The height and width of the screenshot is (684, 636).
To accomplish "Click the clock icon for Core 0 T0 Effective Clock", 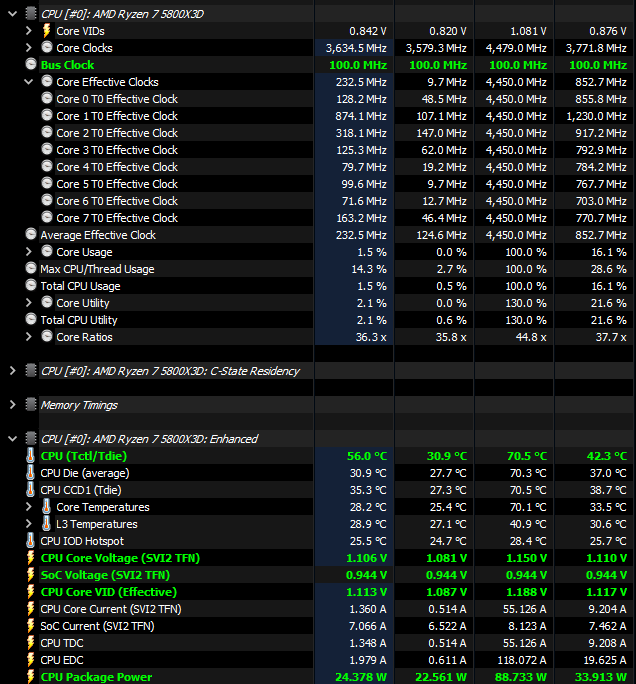I will tap(47, 98).
